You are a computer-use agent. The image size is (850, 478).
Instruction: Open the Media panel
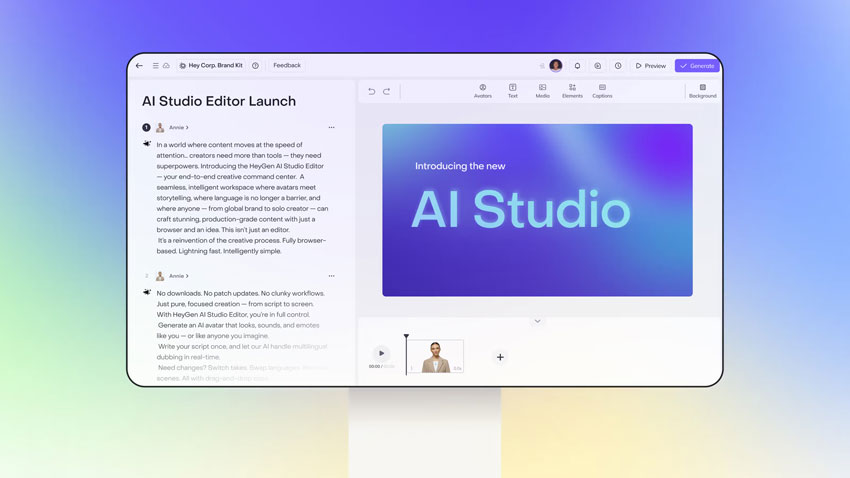[542, 91]
